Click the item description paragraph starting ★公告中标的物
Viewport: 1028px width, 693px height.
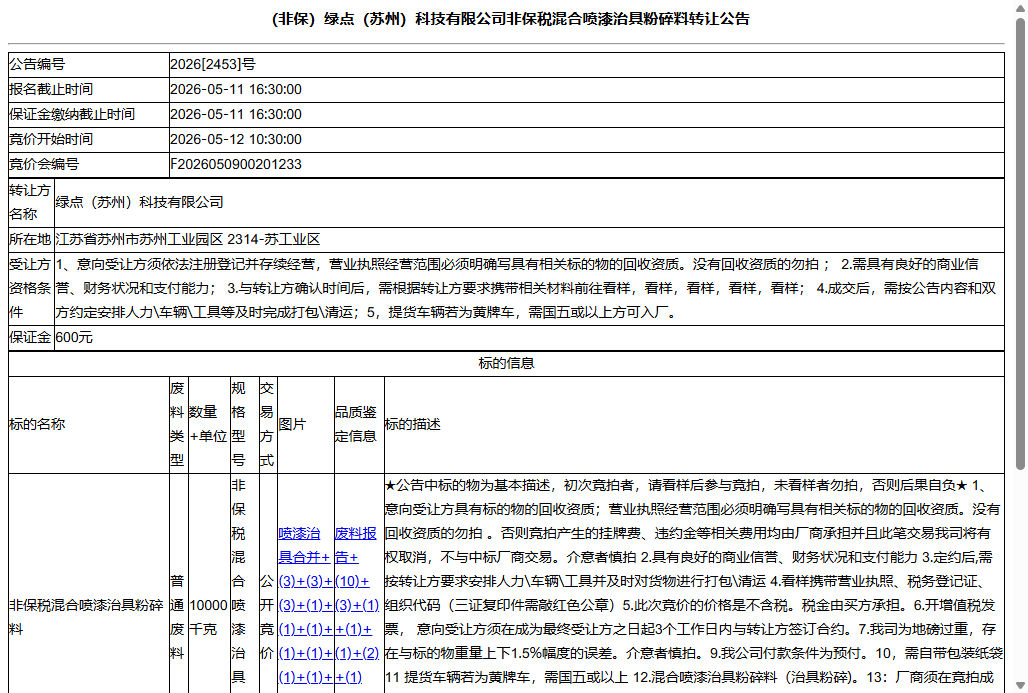(x=694, y=582)
